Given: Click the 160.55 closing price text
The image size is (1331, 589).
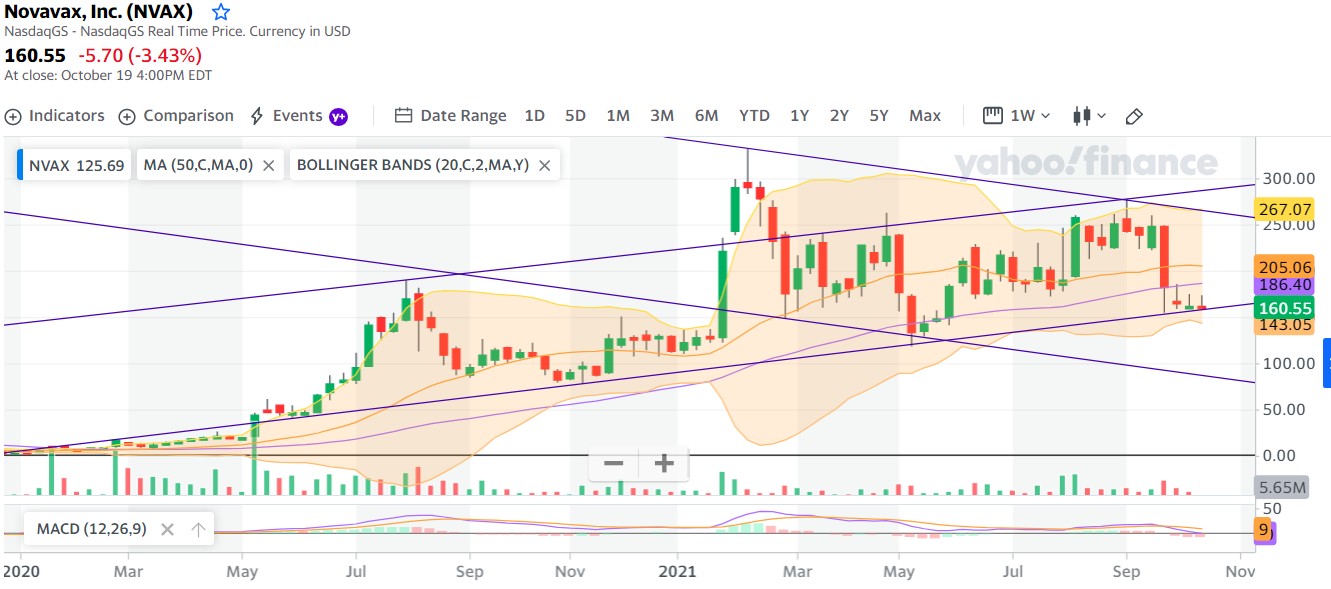Looking at the screenshot, I should tap(36, 55).
